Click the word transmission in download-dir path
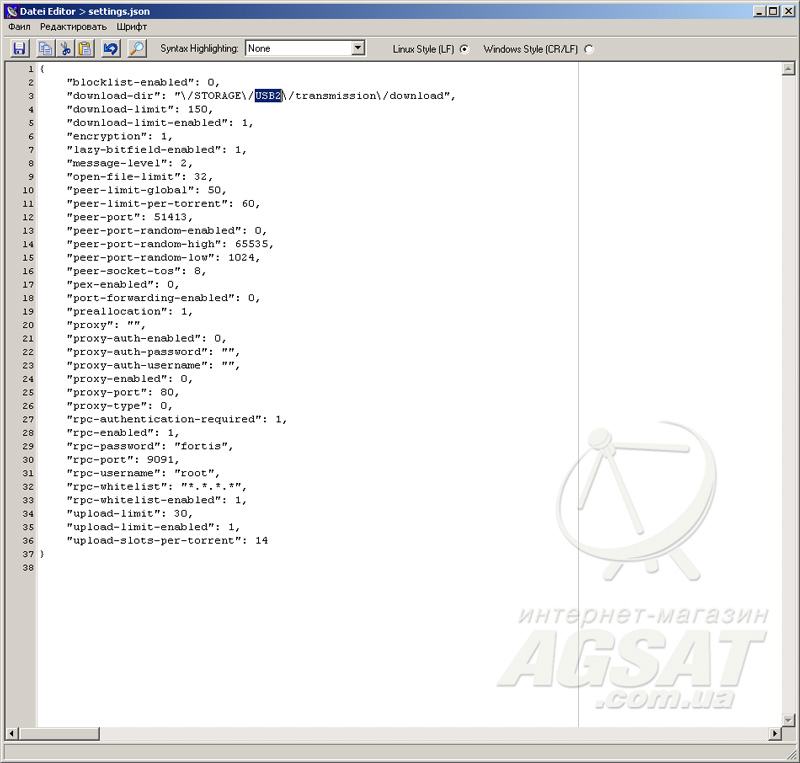800x763 pixels. coord(335,95)
